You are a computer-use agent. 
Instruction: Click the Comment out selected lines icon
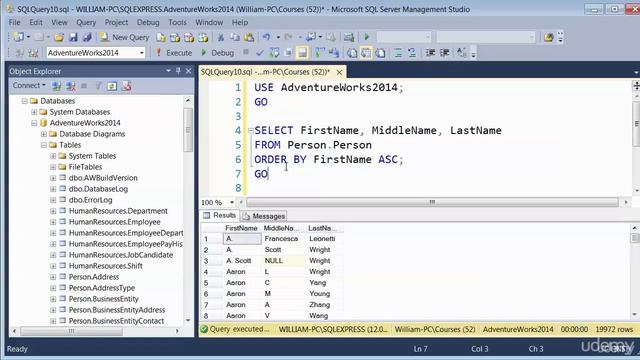(398, 53)
